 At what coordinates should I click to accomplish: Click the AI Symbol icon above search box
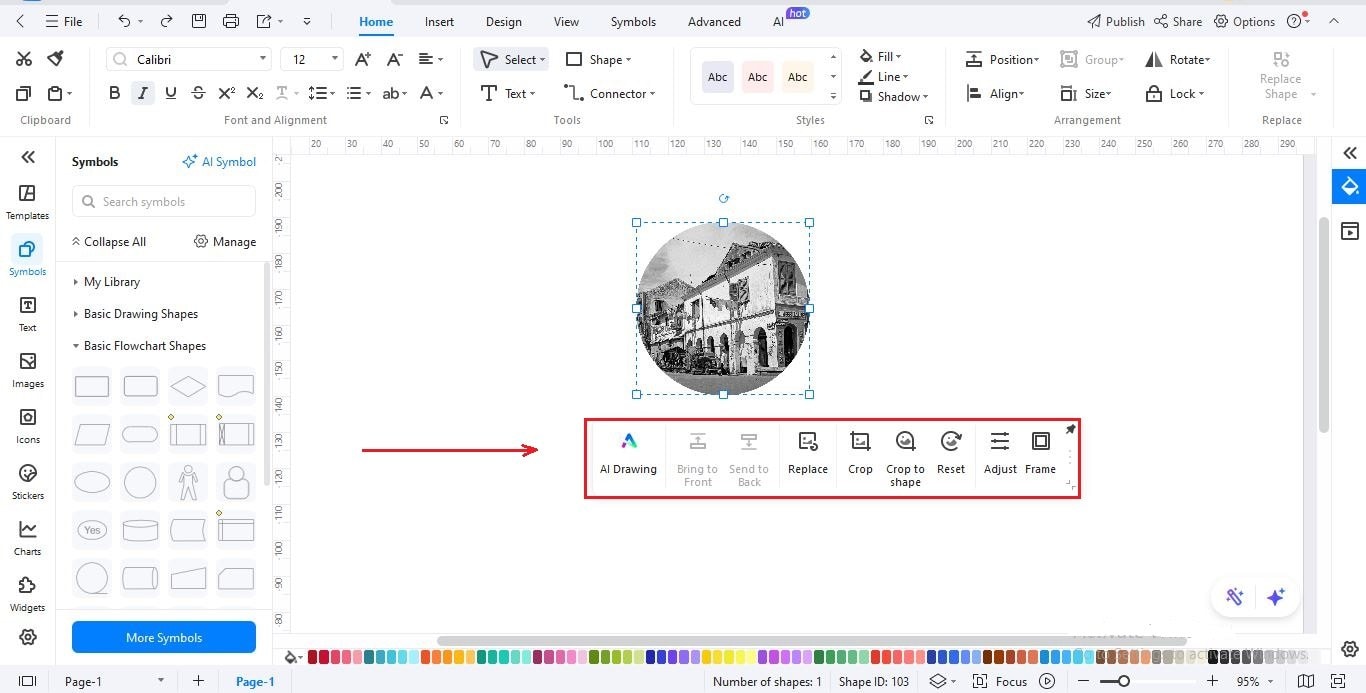click(219, 161)
